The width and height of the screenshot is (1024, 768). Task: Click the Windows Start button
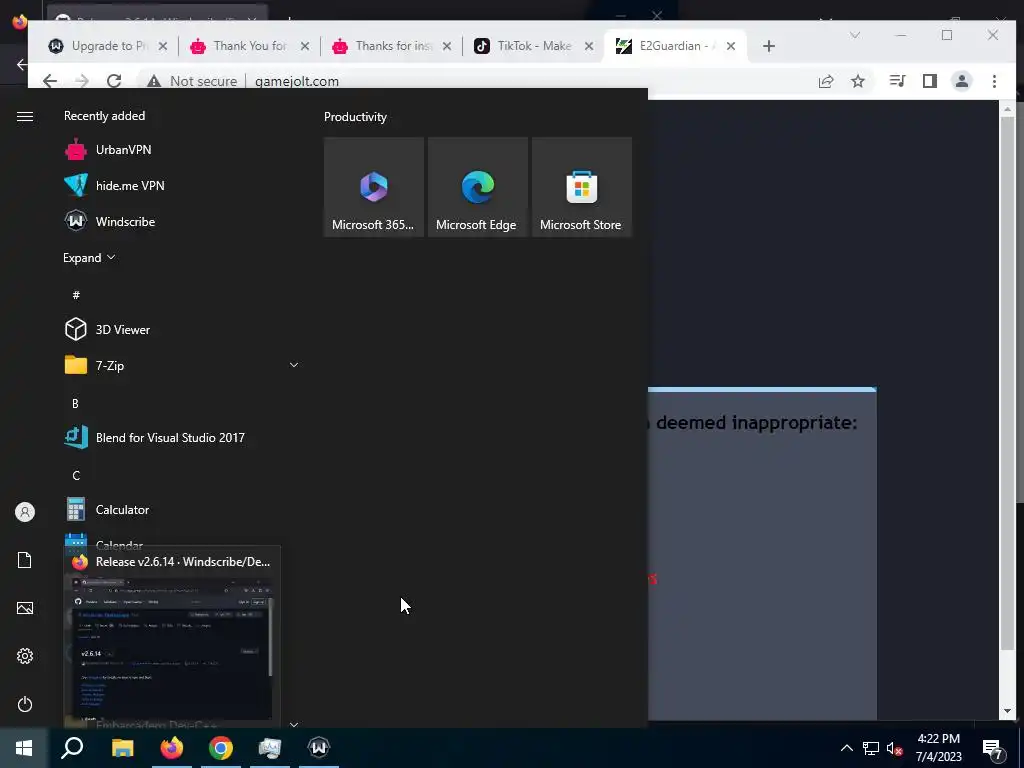click(x=24, y=748)
